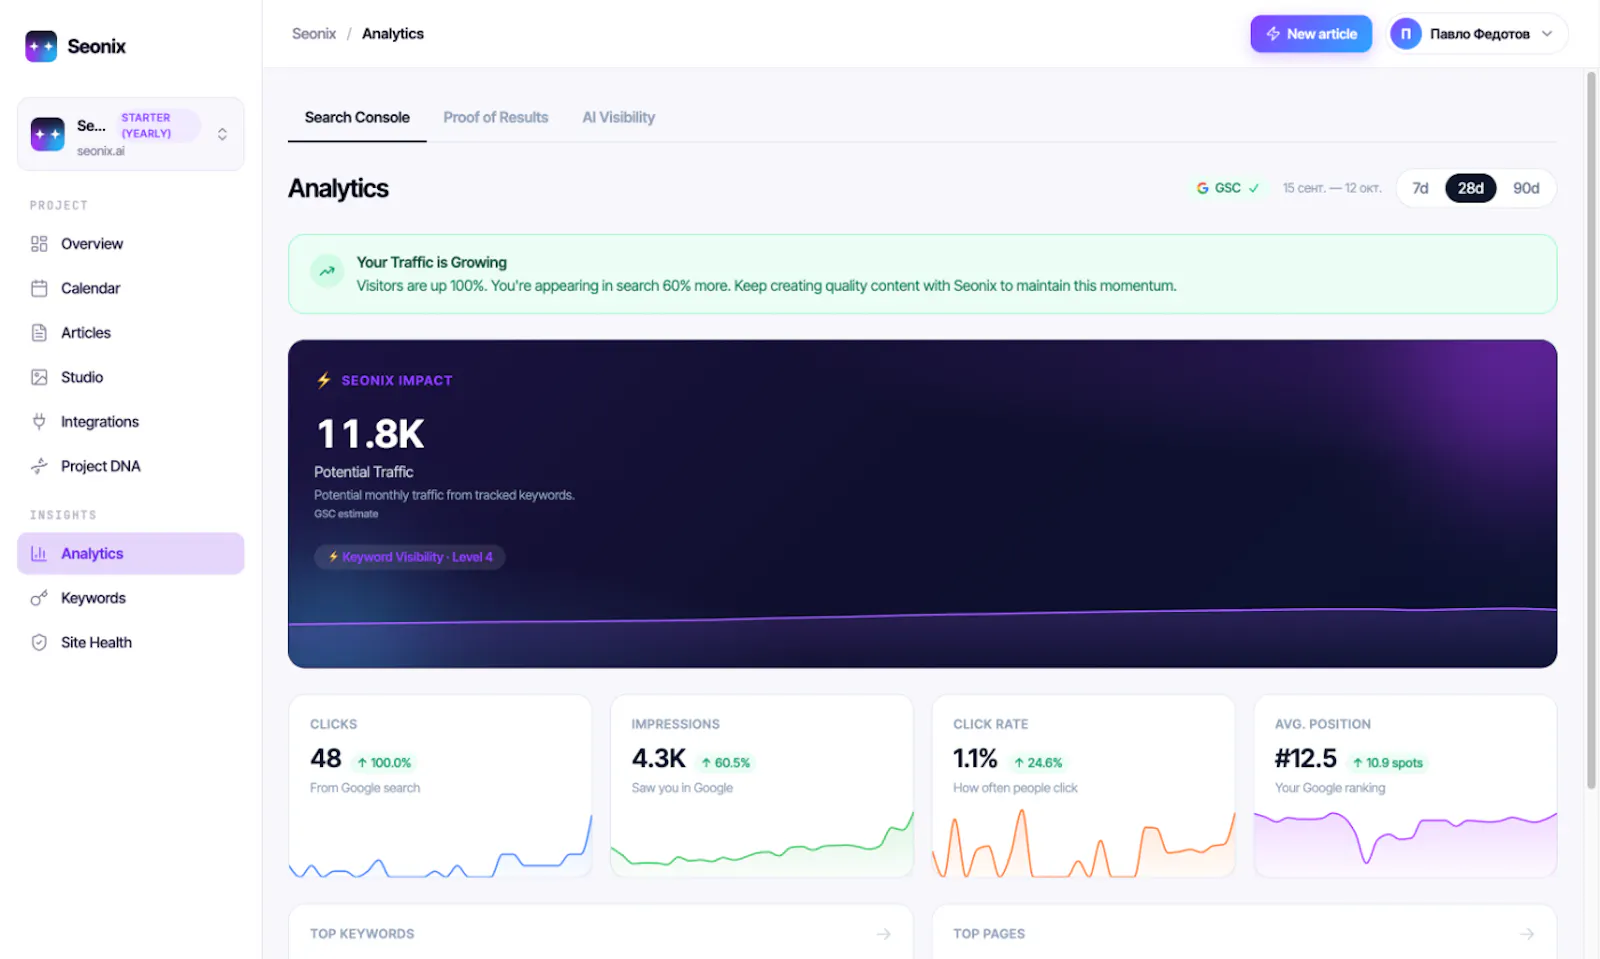Screen dimensions: 1600x959
Task: Go to Calendar in the sidebar
Action: (x=130, y=288)
